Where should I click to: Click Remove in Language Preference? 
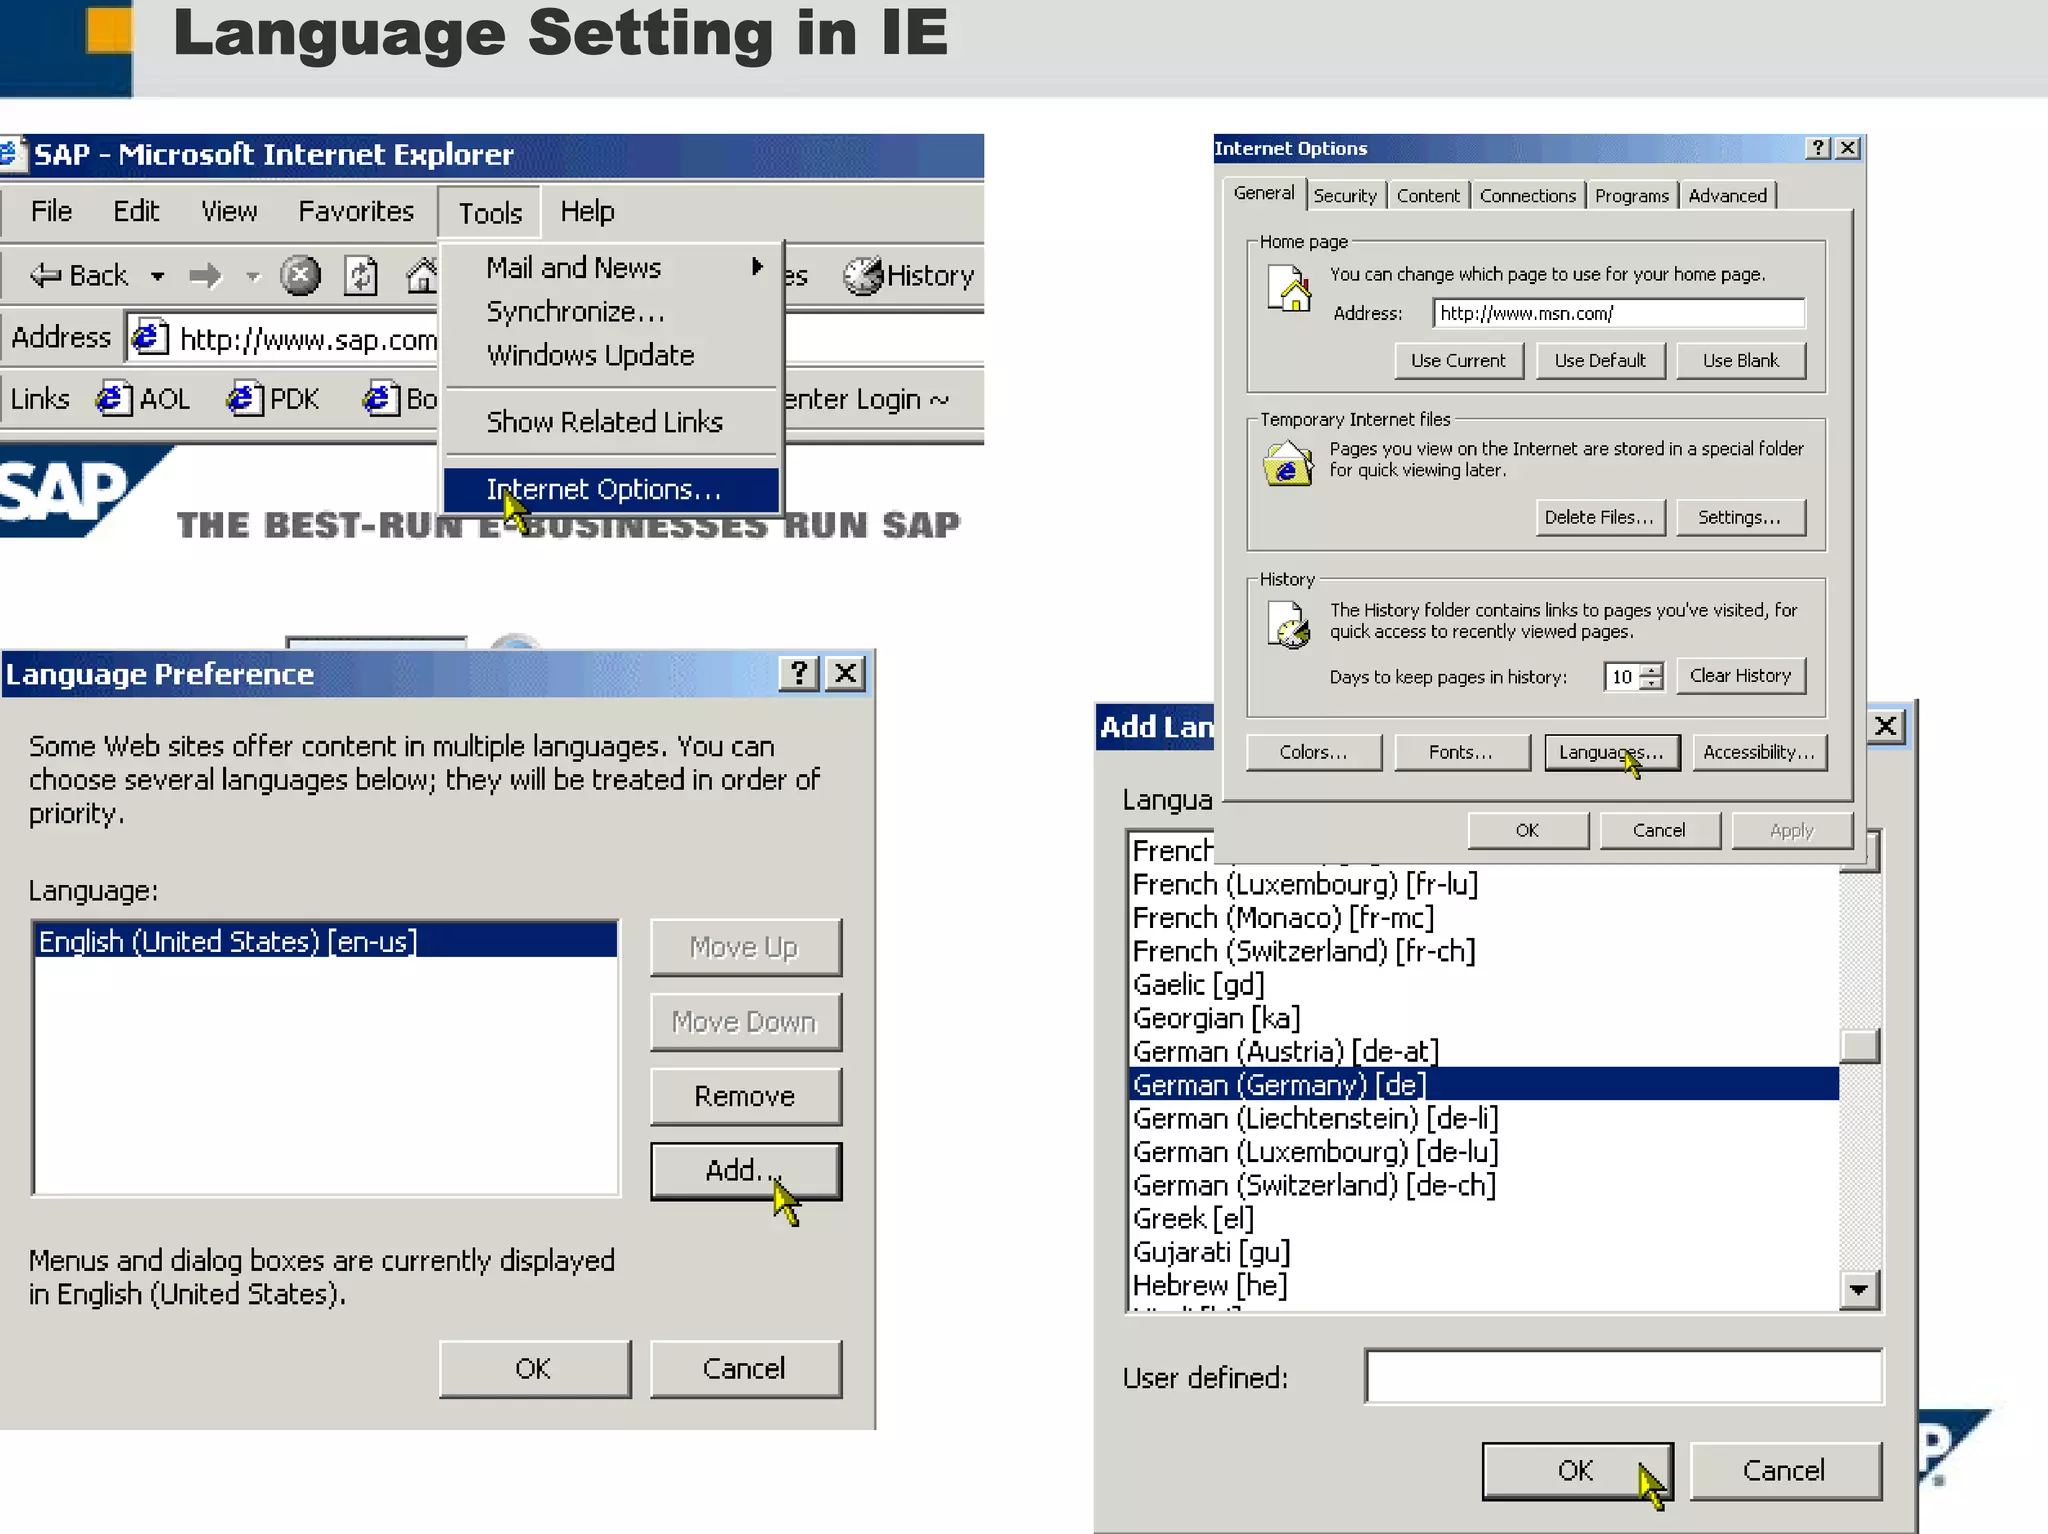click(x=745, y=1096)
